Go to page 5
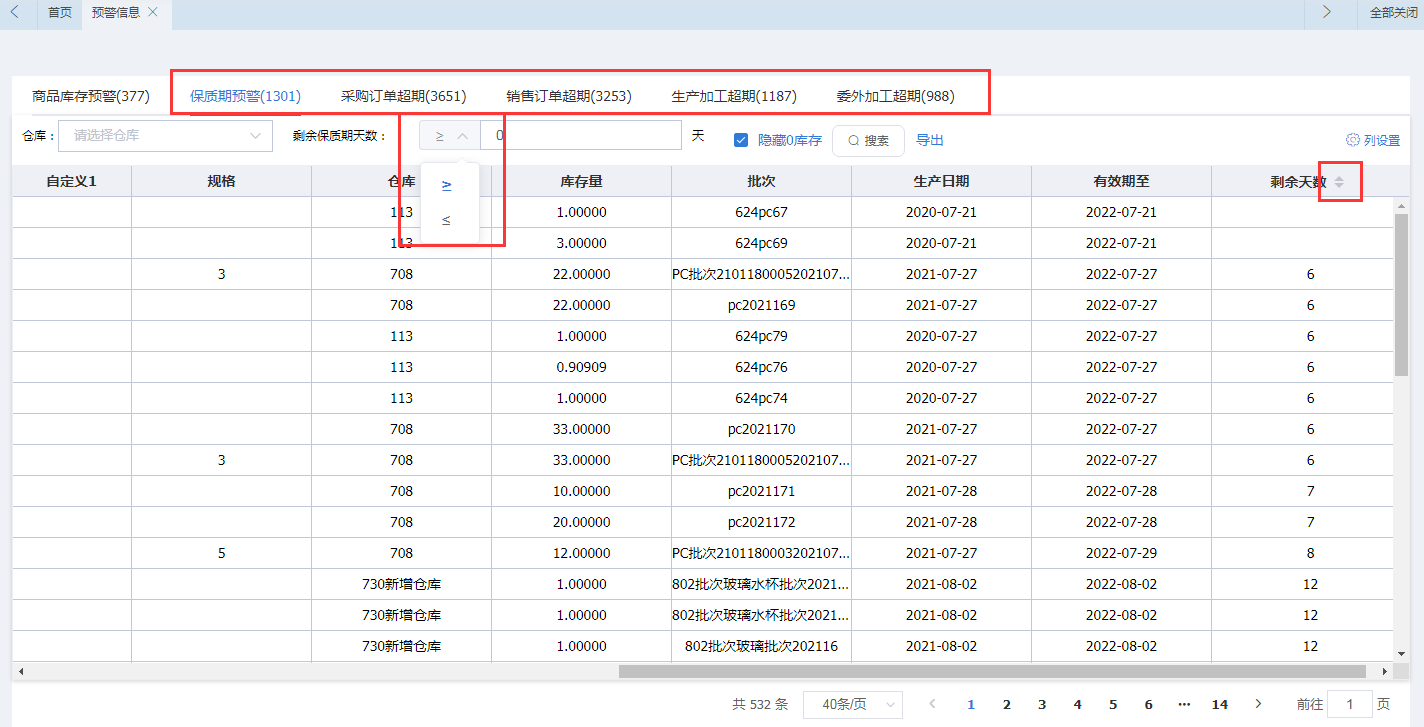 1113,705
